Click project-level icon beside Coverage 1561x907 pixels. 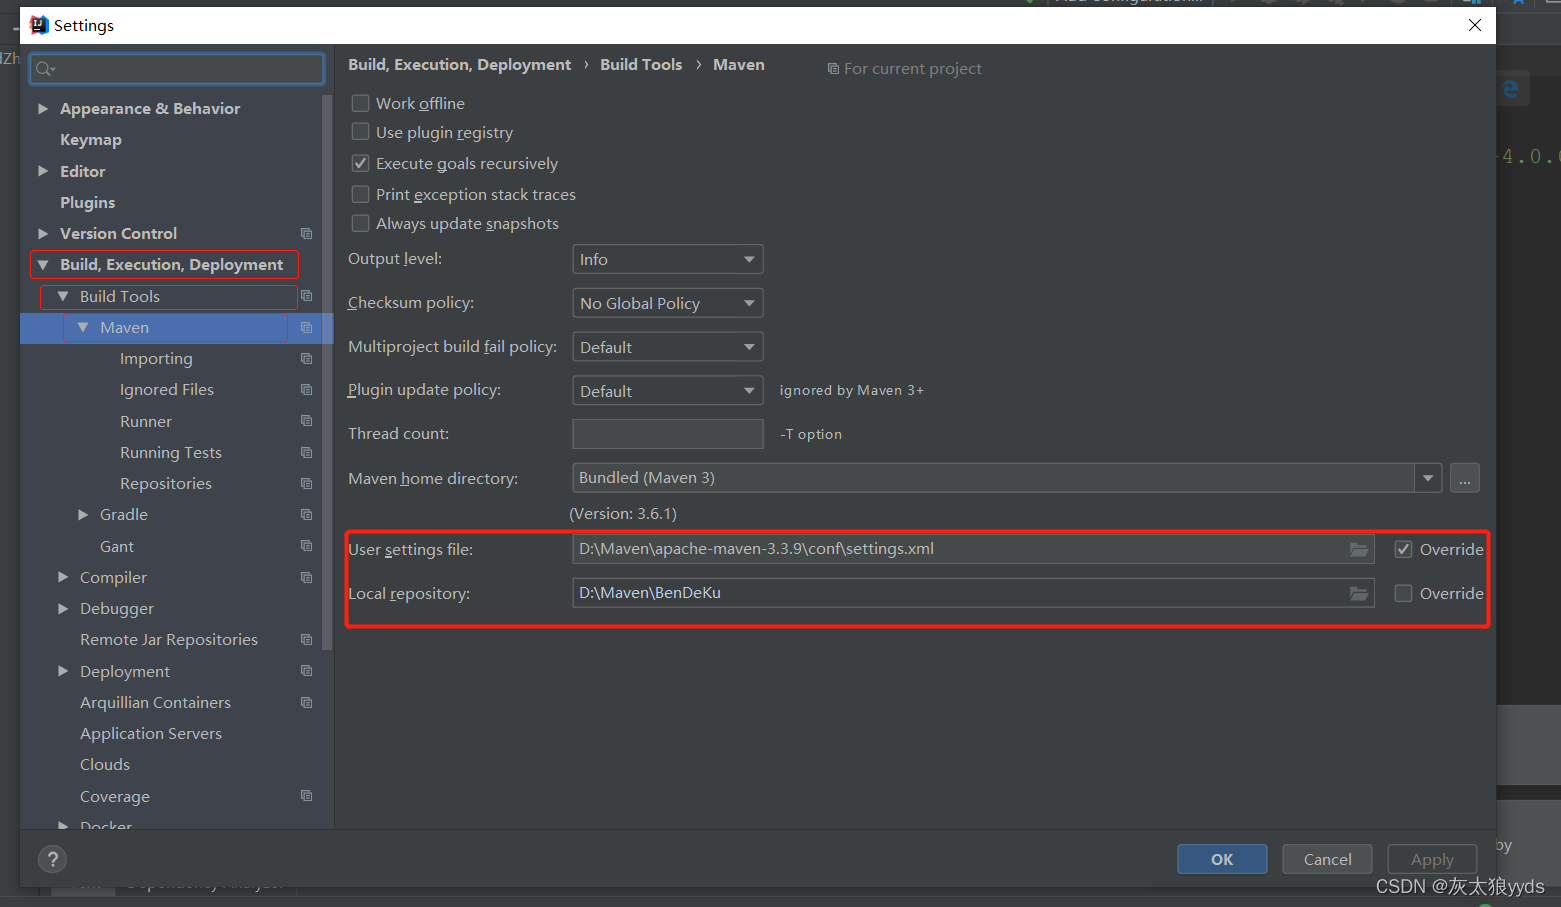(x=307, y=796)
